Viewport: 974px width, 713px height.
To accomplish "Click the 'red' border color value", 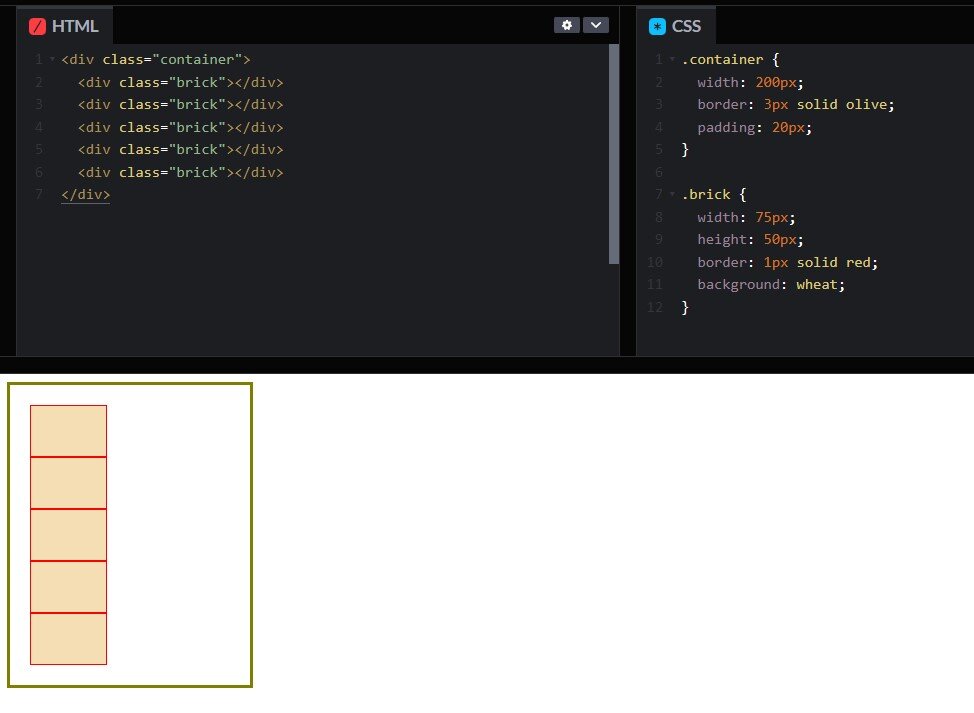I will point(858,262).
